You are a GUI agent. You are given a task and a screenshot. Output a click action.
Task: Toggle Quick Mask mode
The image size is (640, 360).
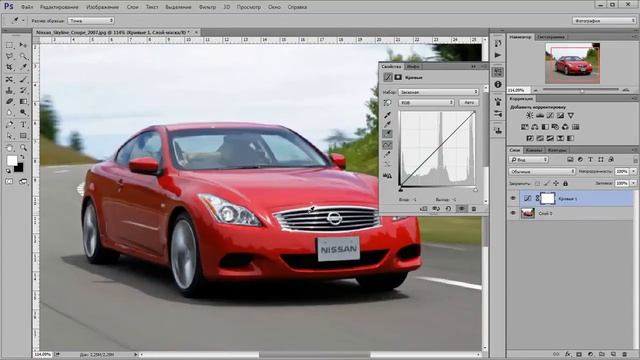click(9, 181)
